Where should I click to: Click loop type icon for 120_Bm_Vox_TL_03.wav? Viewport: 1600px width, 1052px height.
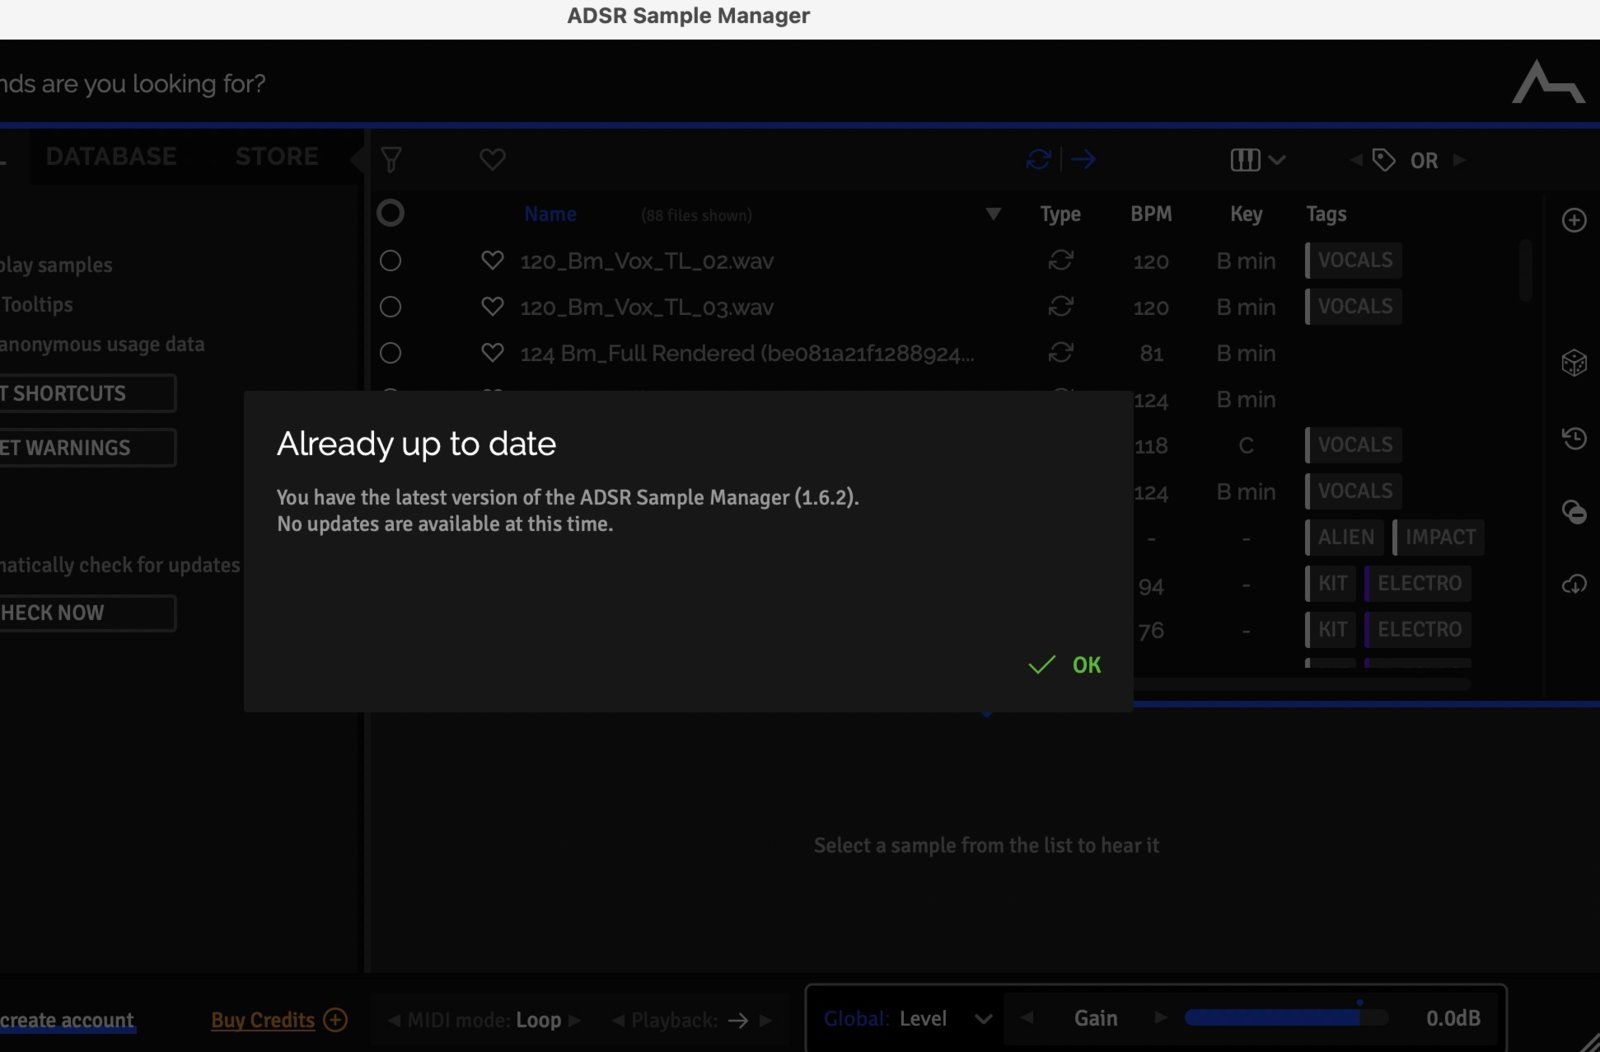tap(1061, 307)
